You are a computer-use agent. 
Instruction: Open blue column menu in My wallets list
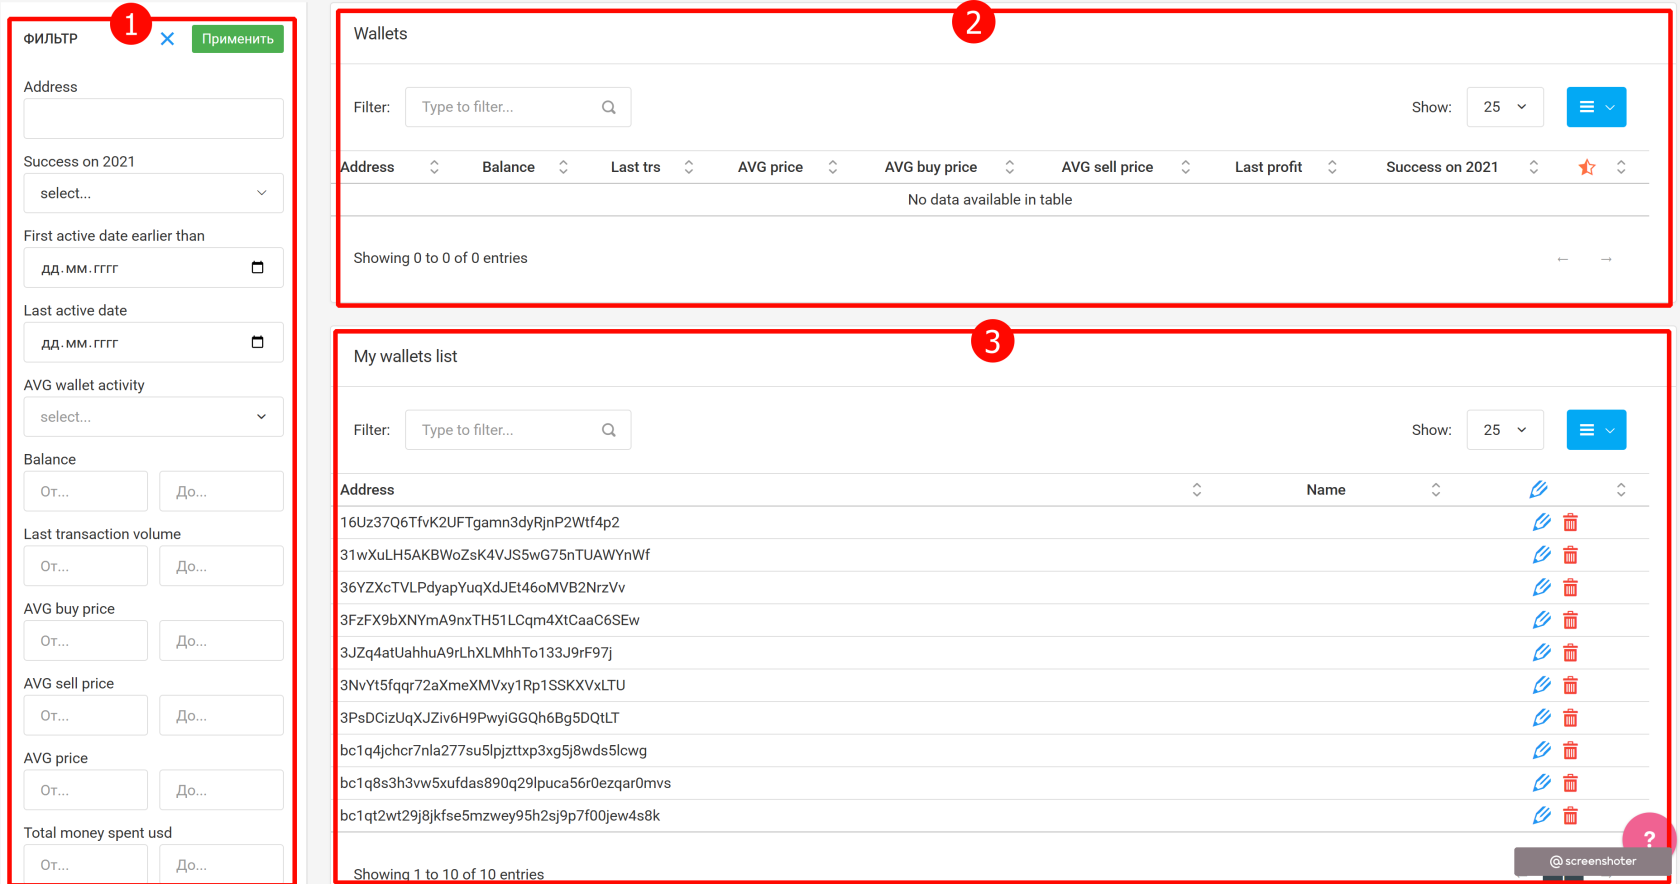tap(1595, 430)
